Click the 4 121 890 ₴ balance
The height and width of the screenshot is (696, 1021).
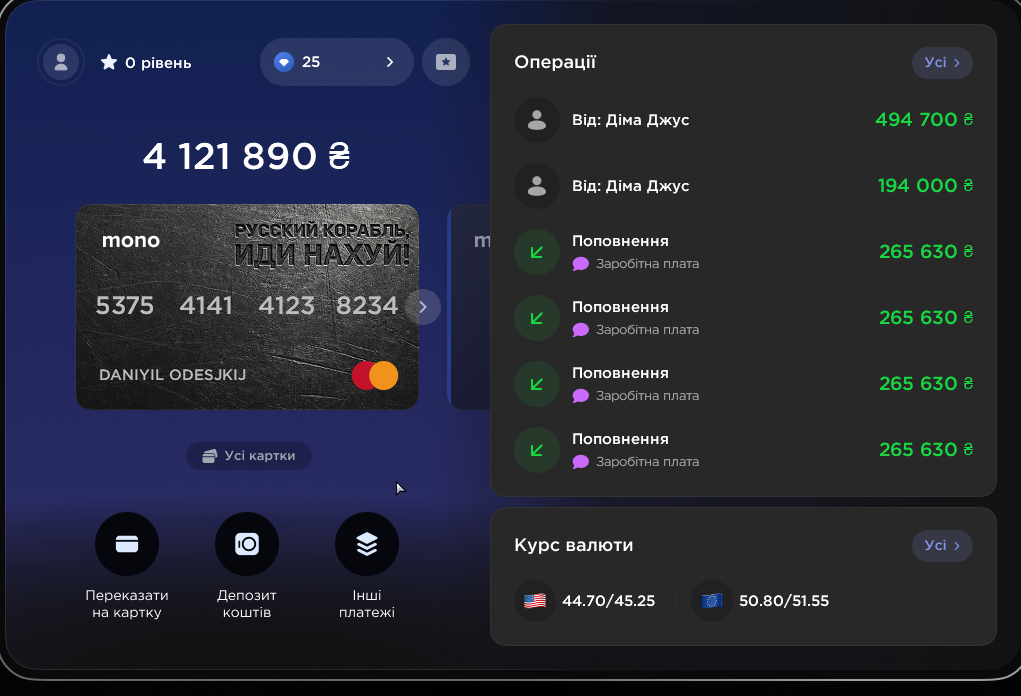247,156
